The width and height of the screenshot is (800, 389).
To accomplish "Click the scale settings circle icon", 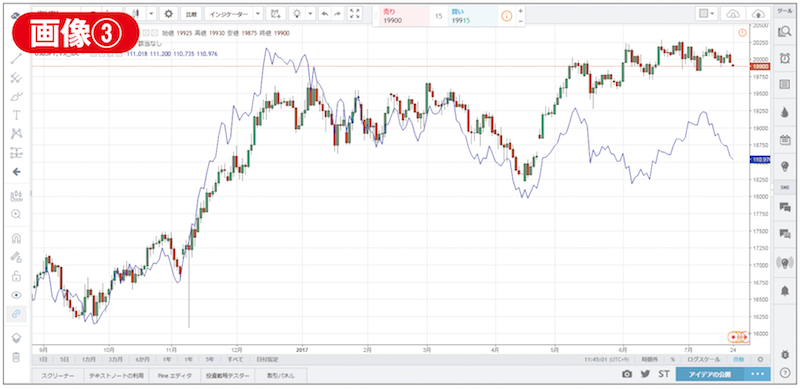I will pyautogui.click(x=760, y=359).
